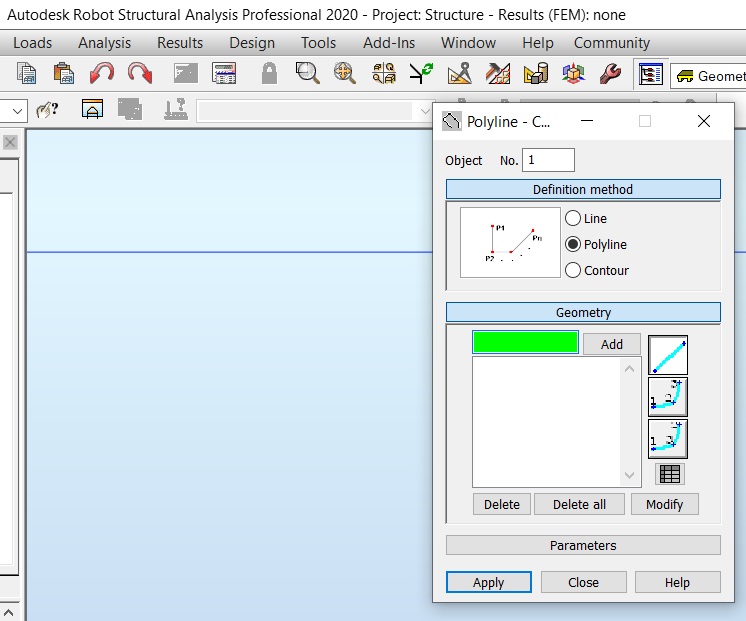Open the Loads menu
Screen dimensions: 746x621
point(32,43)
